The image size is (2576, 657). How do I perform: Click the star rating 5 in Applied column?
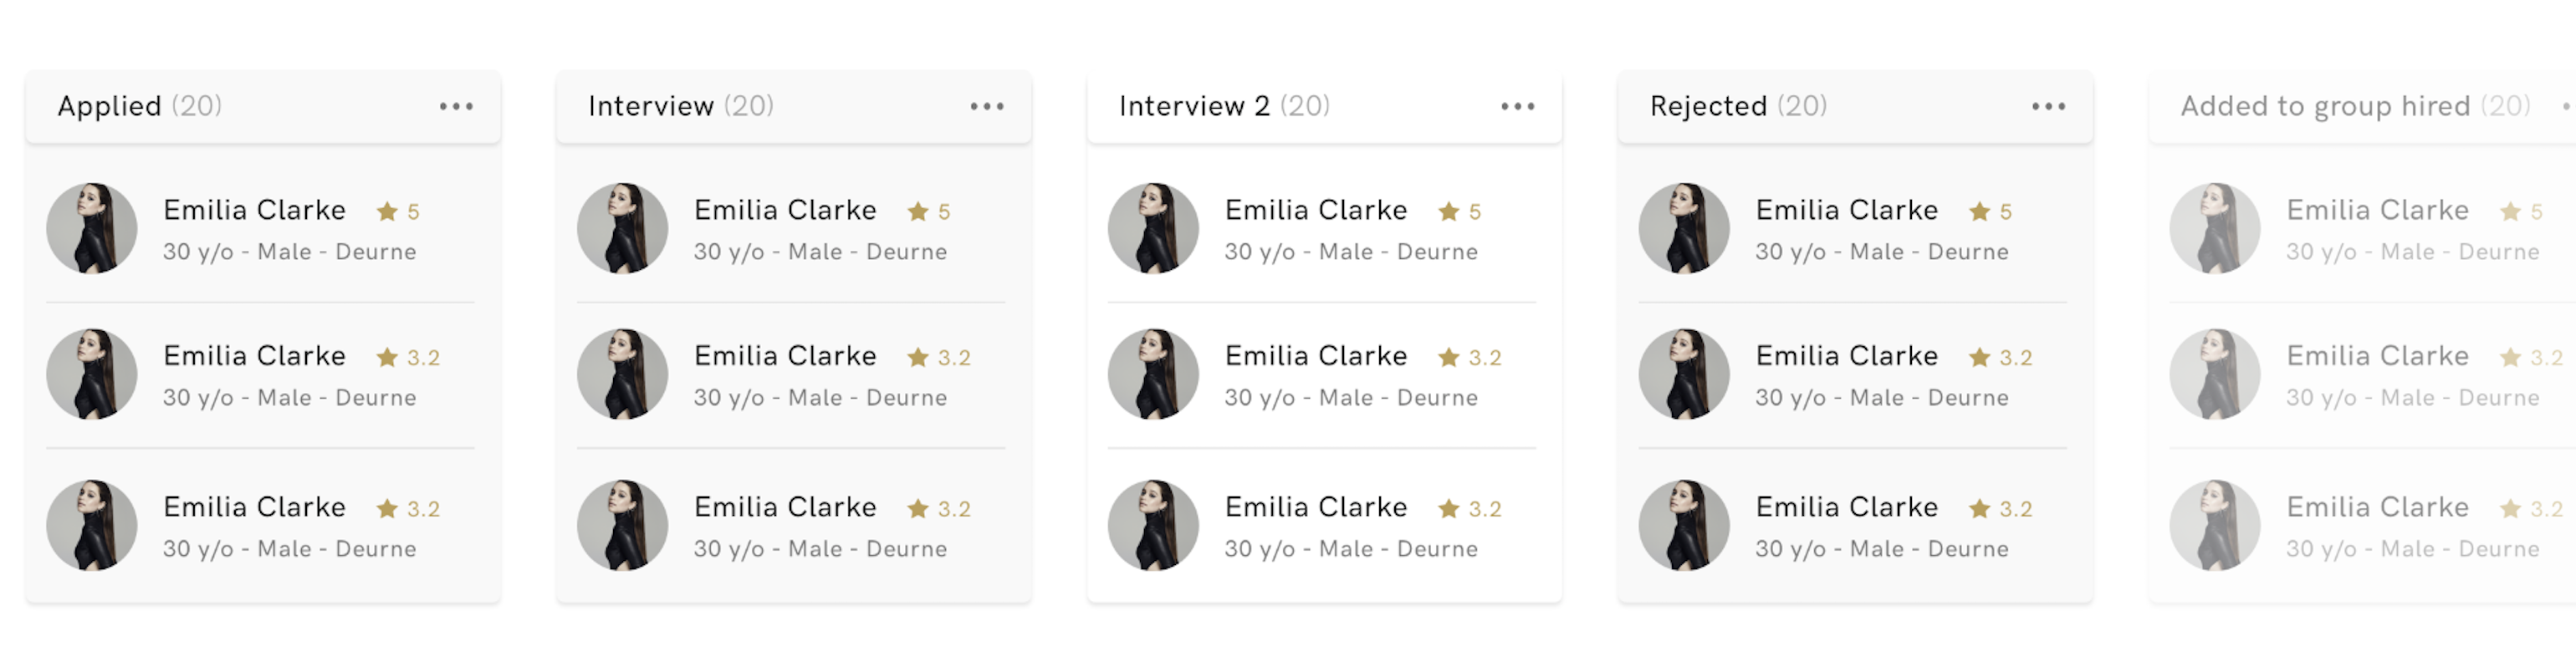click(x=398, y=211)
